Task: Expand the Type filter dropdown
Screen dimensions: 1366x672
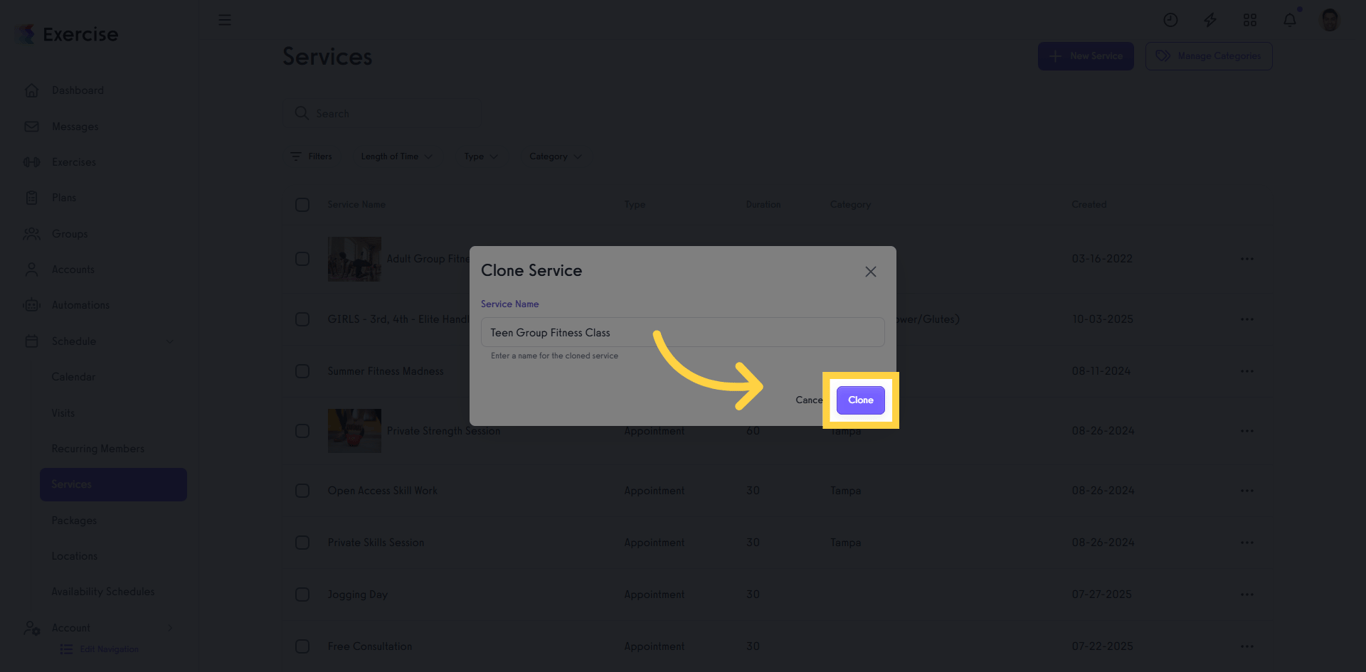Action: coord(480,156)
